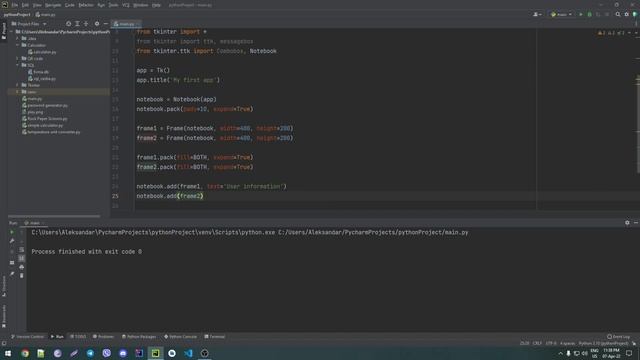Click pythonProject breadcrumb in navigation bar
The width and height of the screenshot is (640, 360).
(17, 14)
